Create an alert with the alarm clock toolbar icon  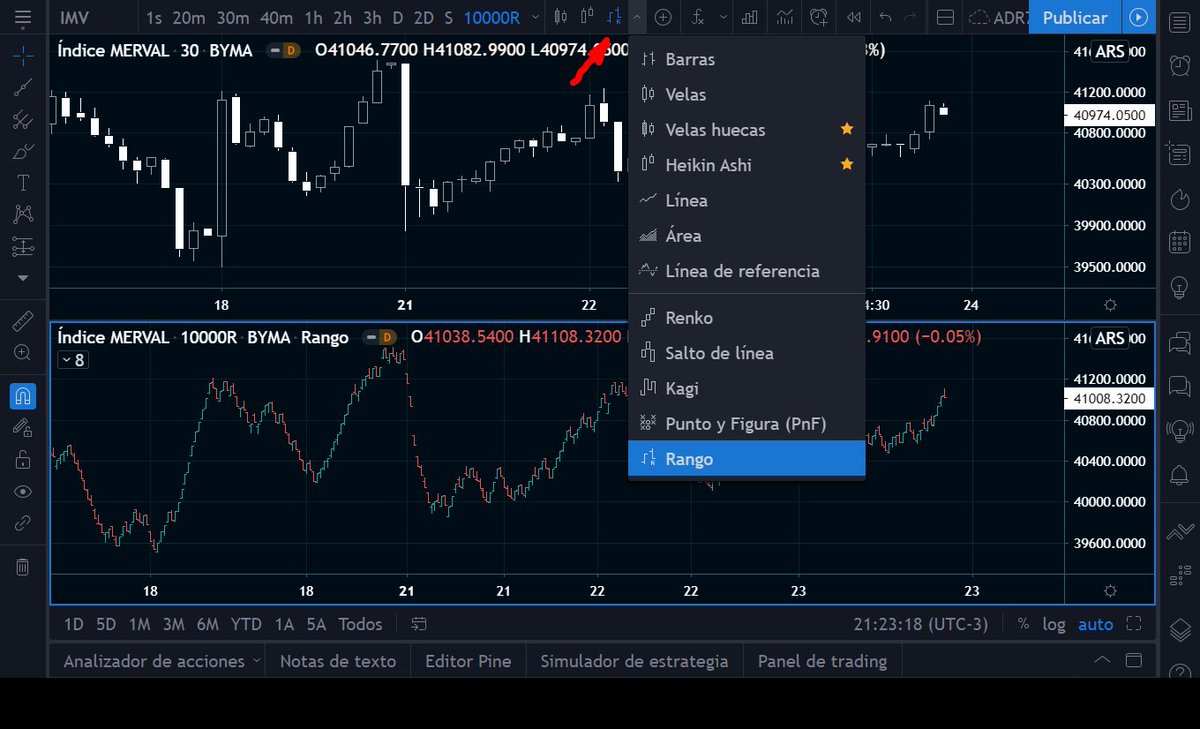pyautogui.click(x=819, y=17)
